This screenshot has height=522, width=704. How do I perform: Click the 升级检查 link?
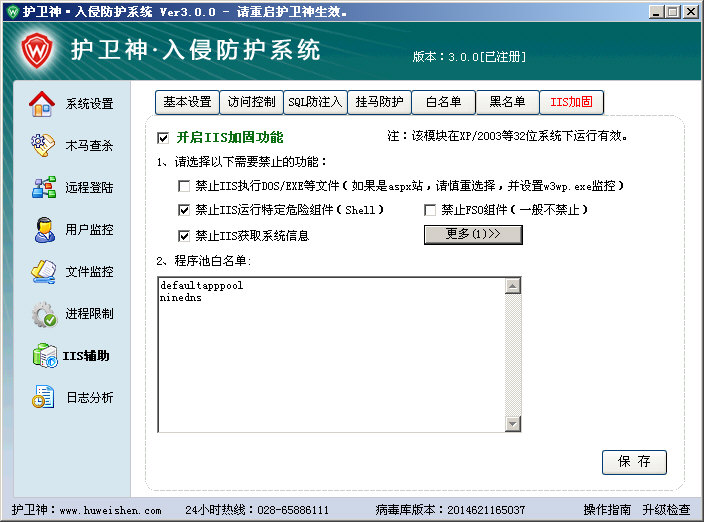(666, 509)
